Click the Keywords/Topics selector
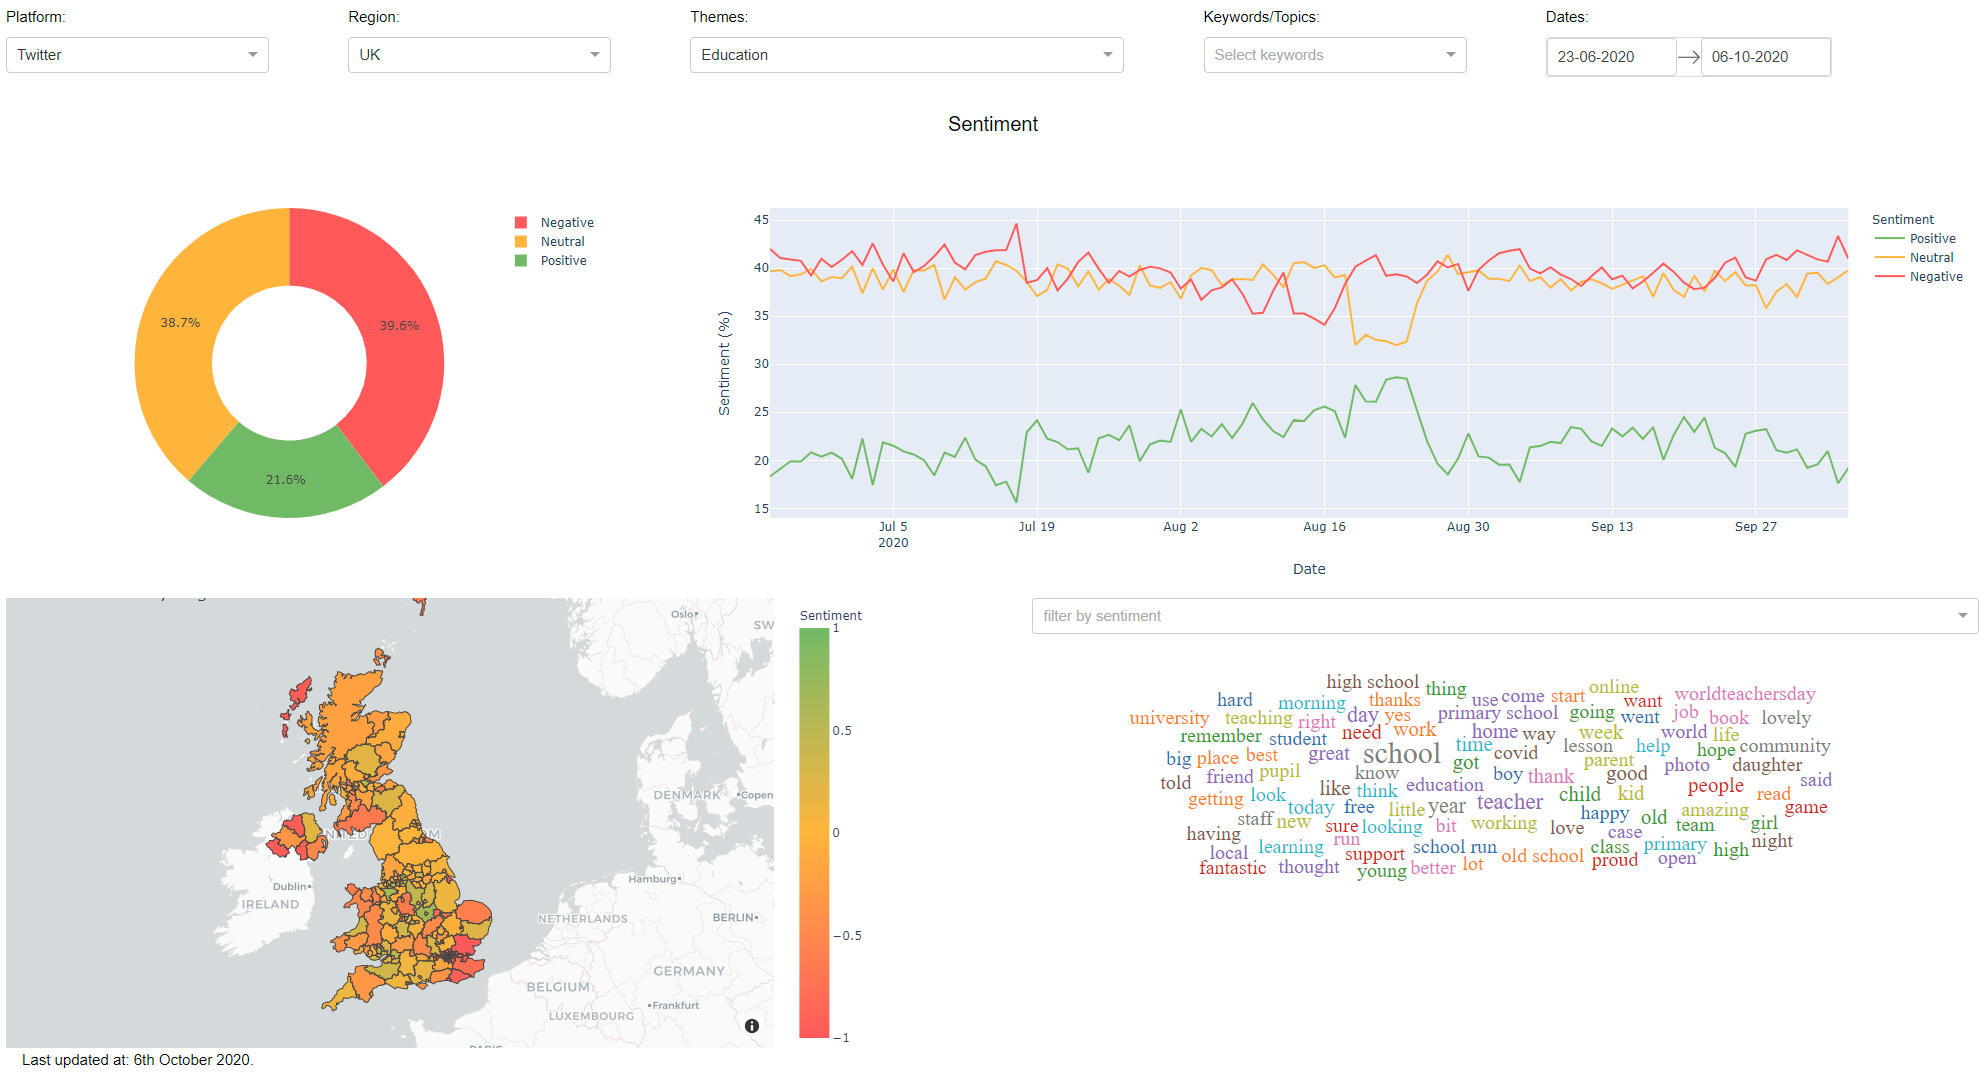 1331,55
